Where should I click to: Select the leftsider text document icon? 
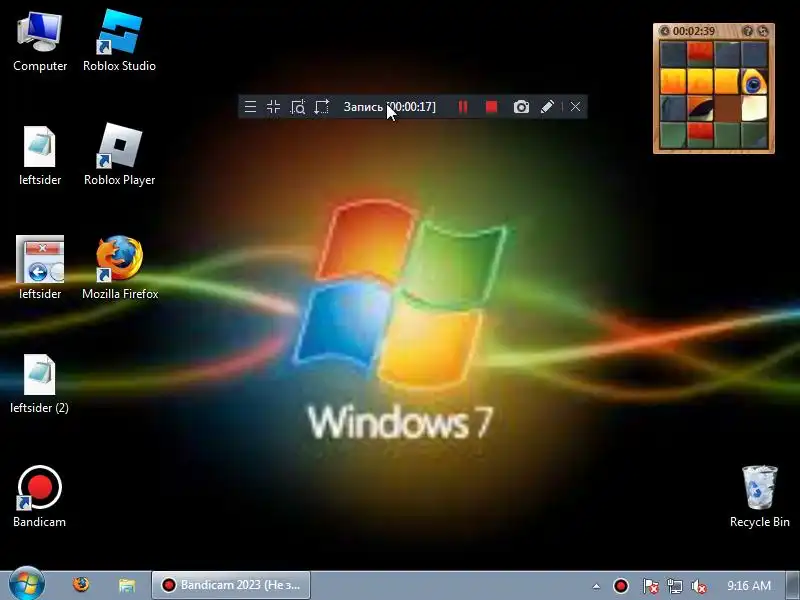[x=40, y=155]
